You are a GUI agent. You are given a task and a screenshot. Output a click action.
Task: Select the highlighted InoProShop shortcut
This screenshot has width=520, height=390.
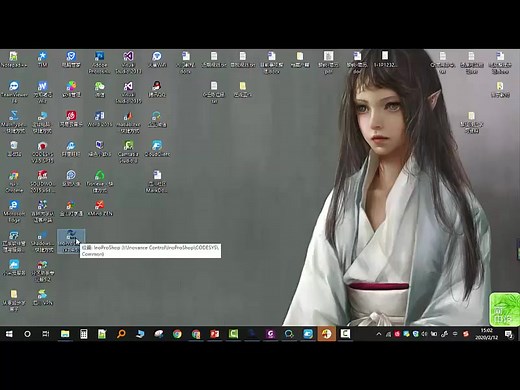click(71, 241)
